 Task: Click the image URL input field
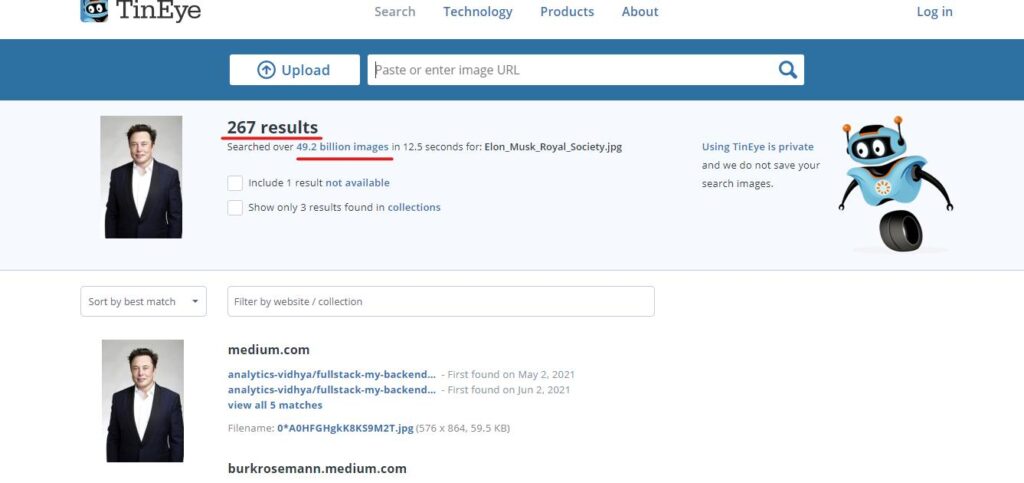point(570,70)
